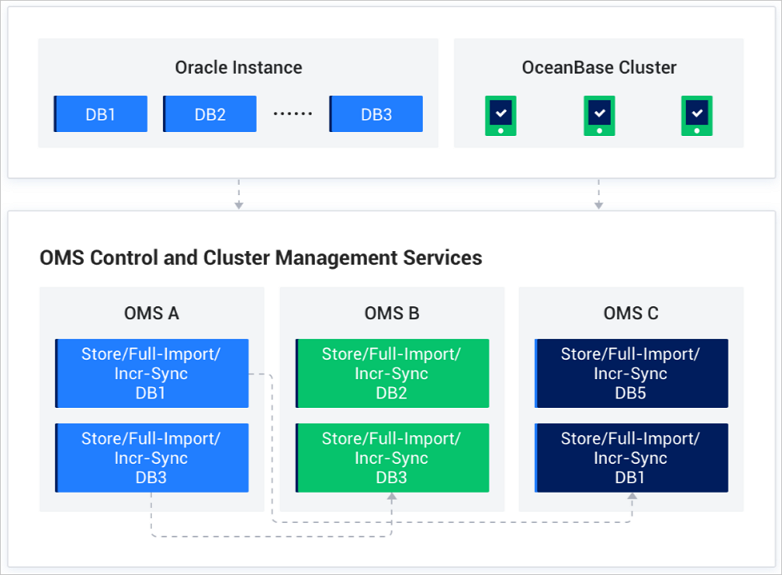Click the OMS A Incr-Sync DB1 block
The width and height of the screenshot is (782, 575).
(151, 373)
